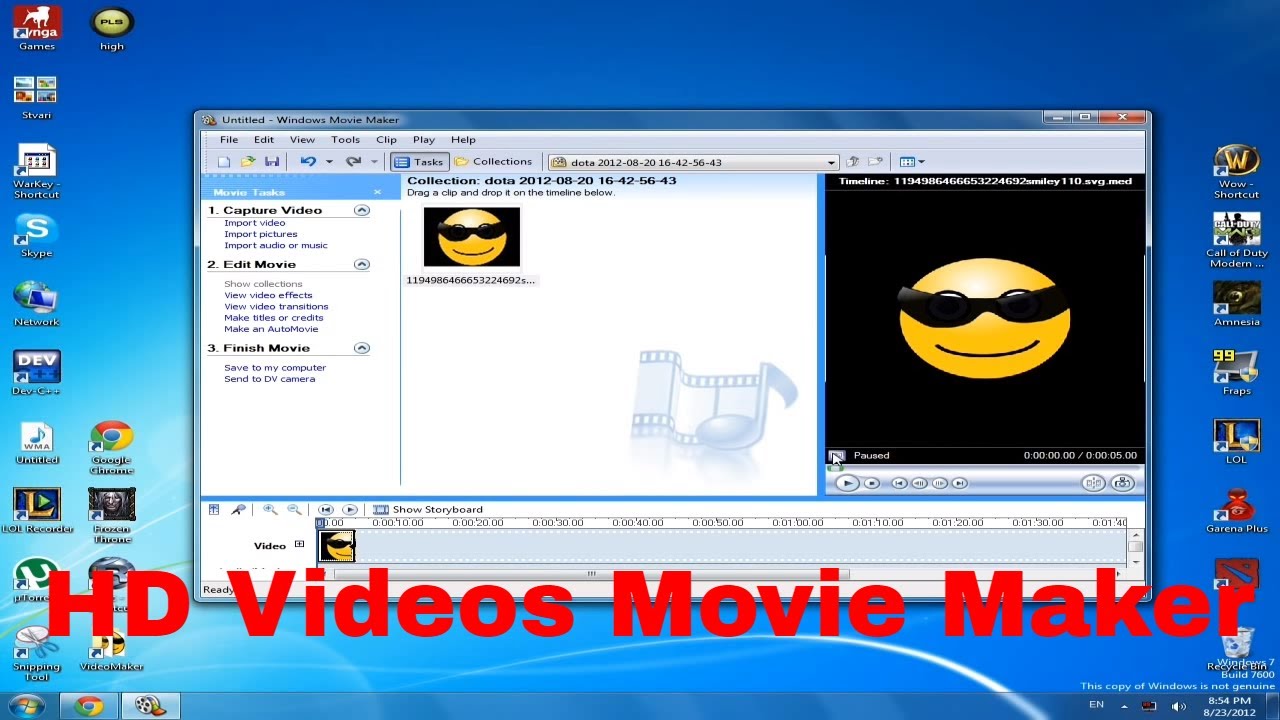
Task: Select the smiley clip thumbnail in collection
Action: tap(472, 237)
